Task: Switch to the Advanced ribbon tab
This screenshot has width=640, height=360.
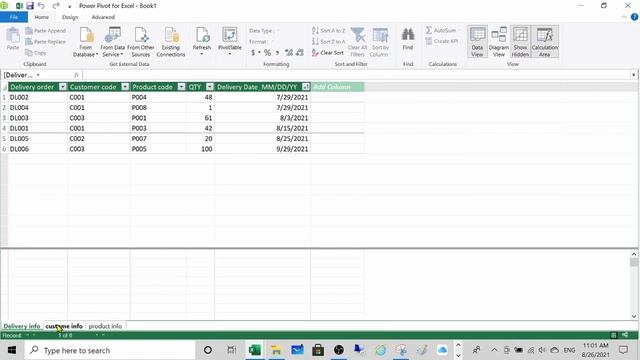Action: coord(103,17)
